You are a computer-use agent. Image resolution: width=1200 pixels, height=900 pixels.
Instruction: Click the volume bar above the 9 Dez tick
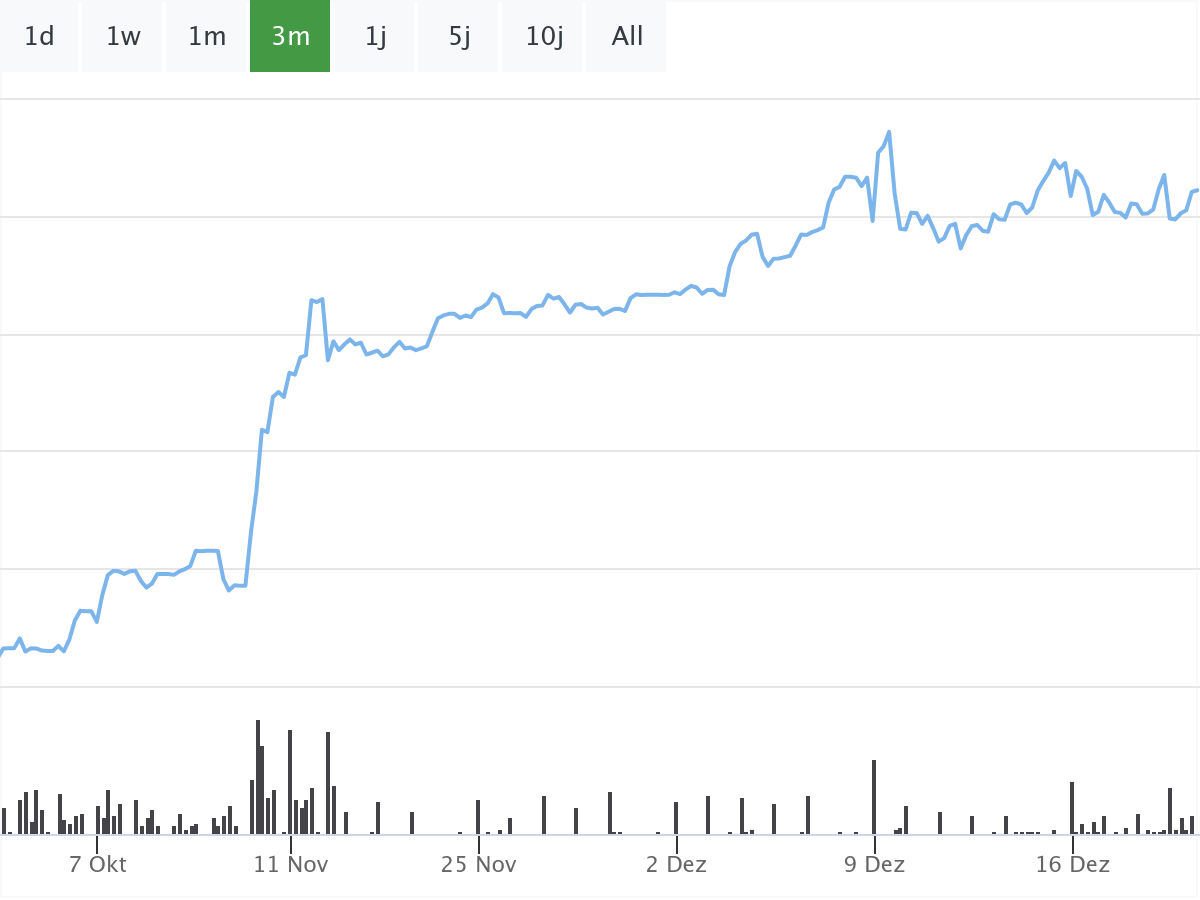pos(874,798)
